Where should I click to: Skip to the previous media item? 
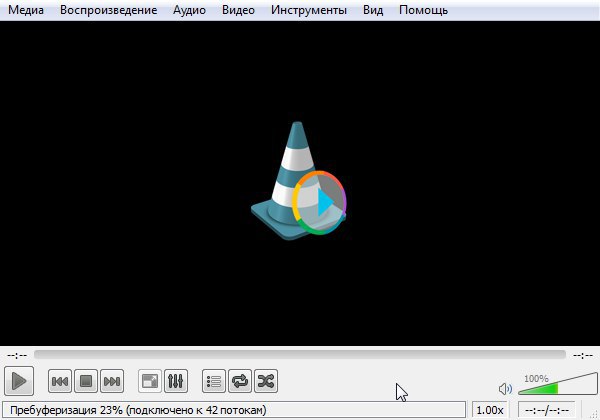click(60, 381)
